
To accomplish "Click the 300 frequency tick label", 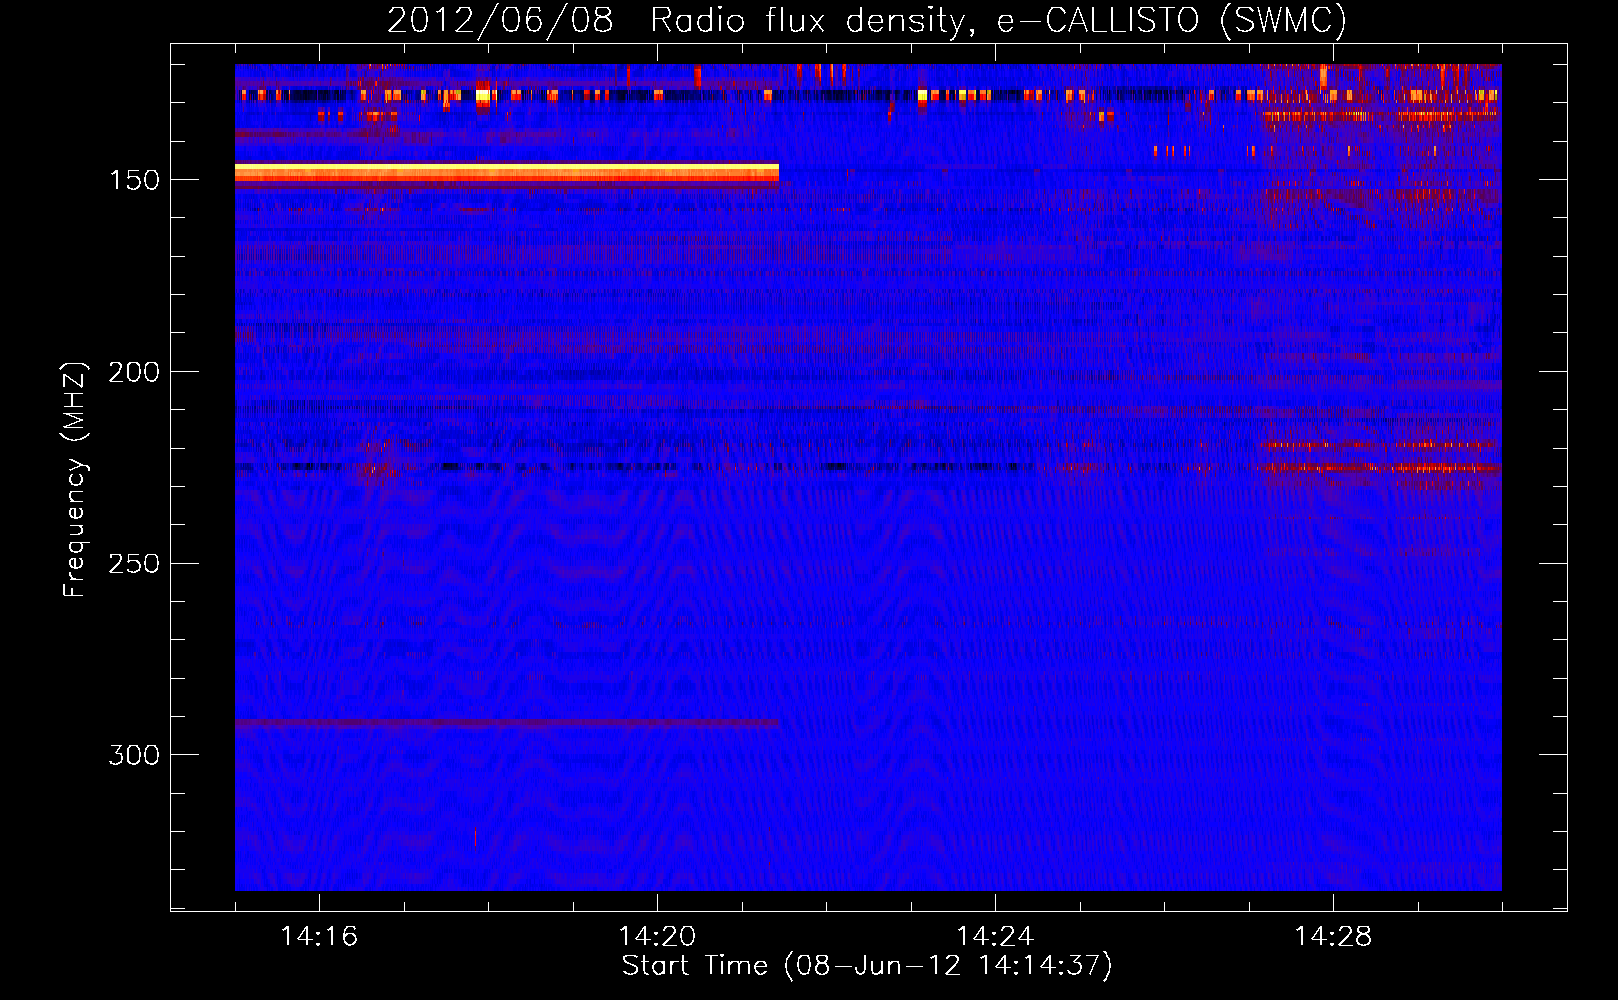I will [133, 755].
